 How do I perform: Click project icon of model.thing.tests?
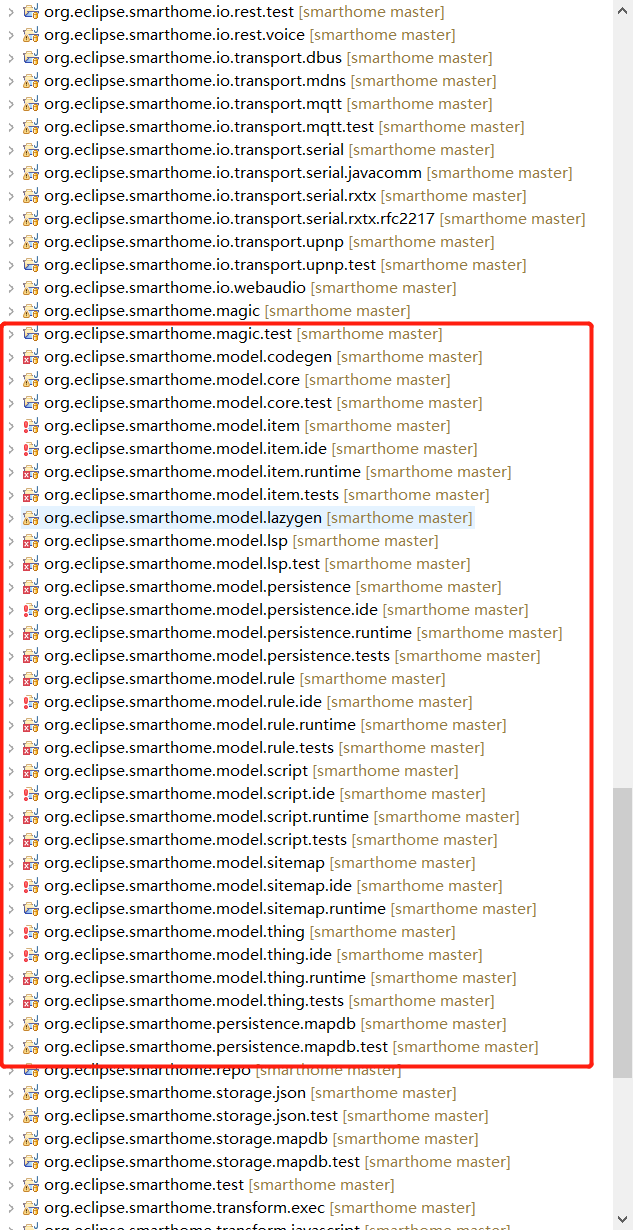tap(31, 1001)
